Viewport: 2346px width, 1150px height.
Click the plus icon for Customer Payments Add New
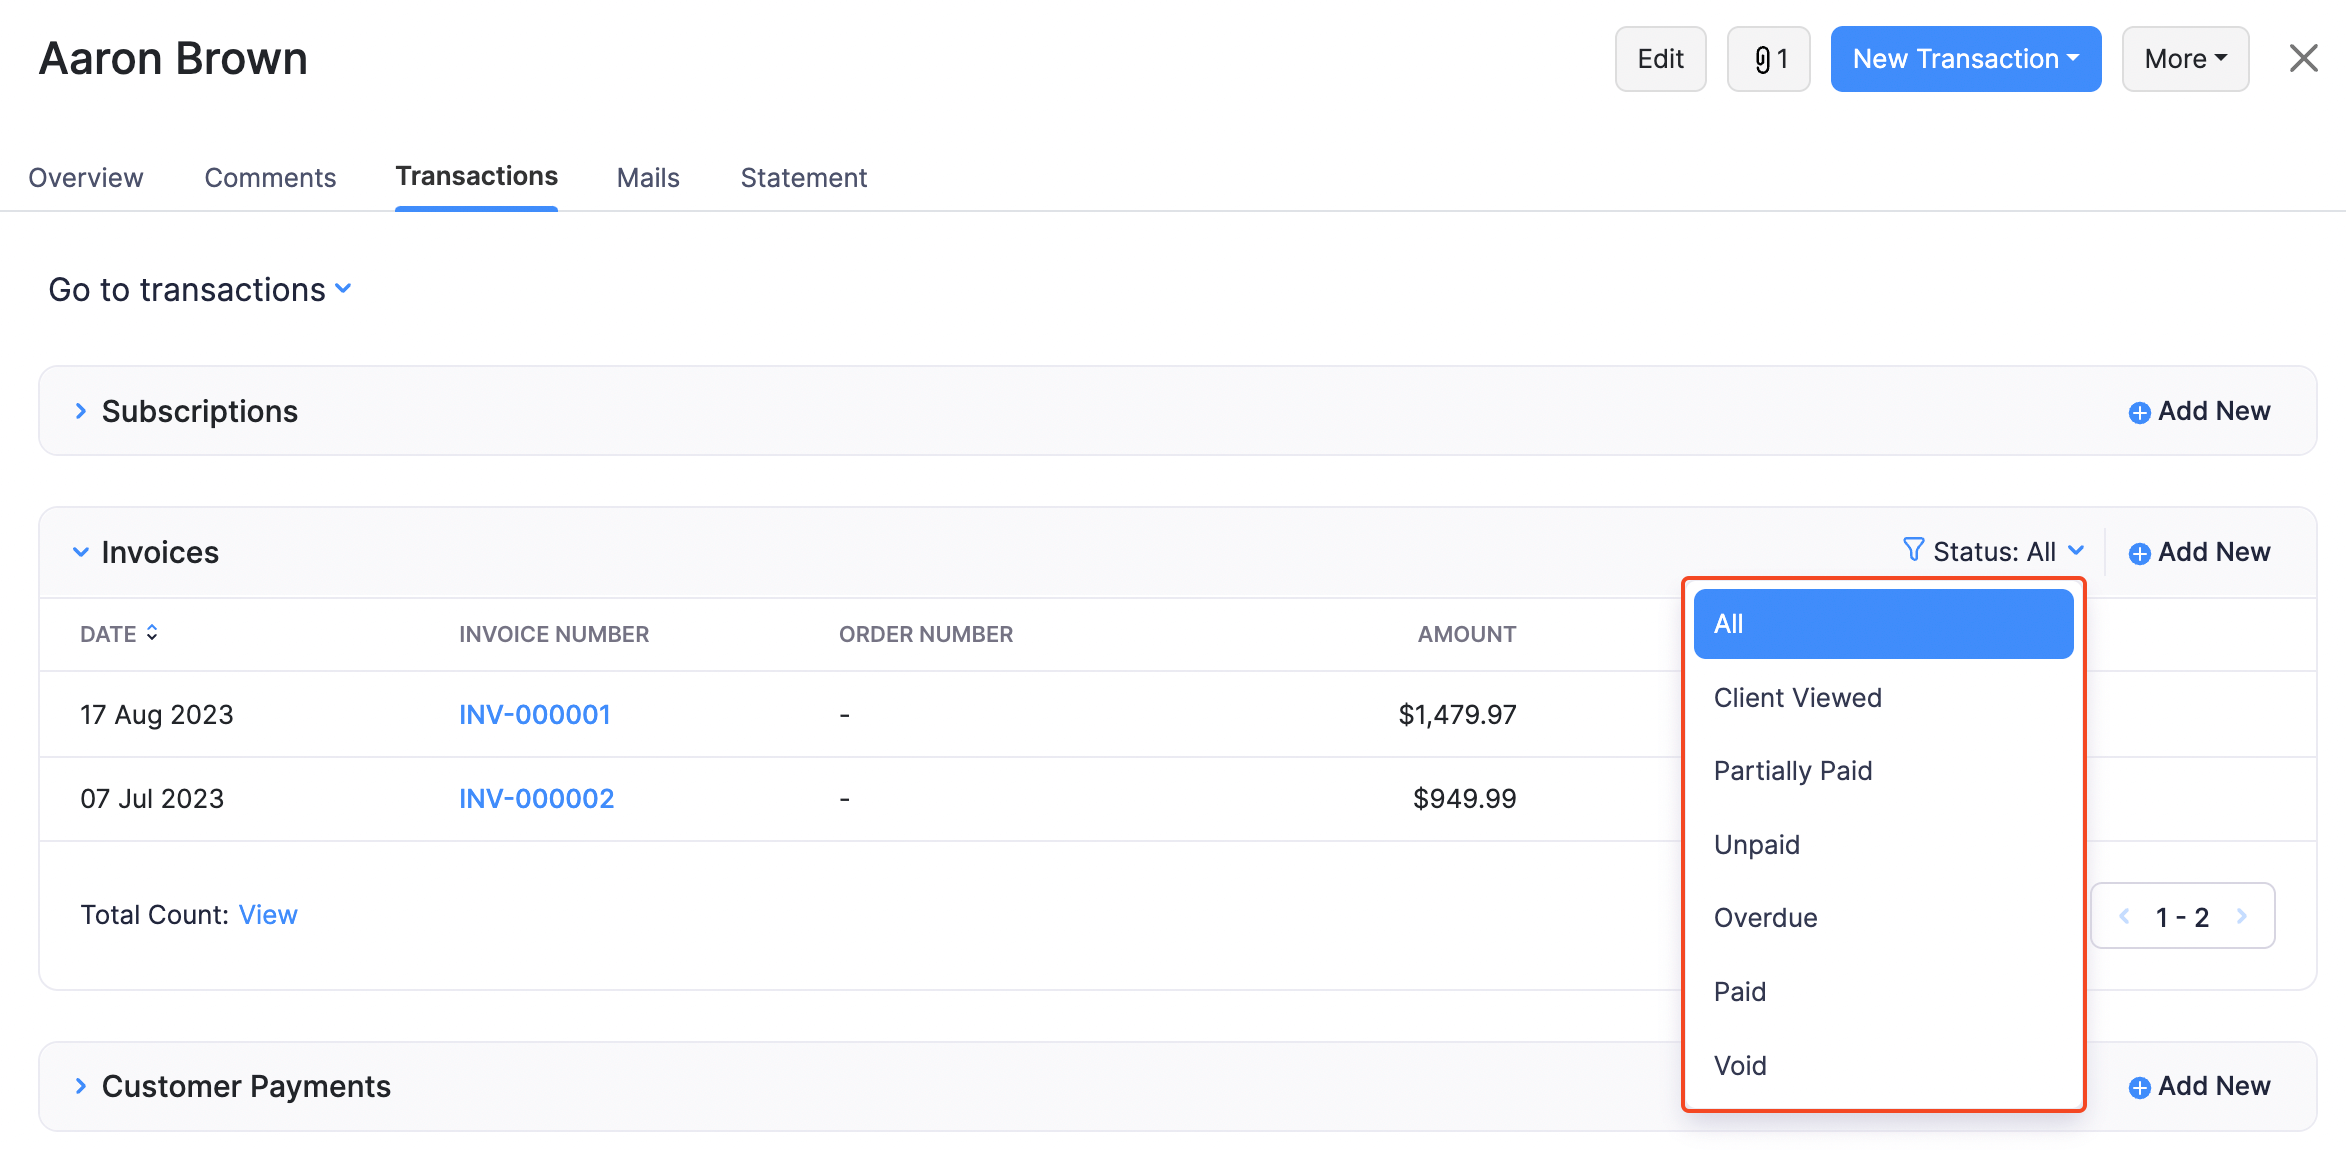[2138, 1087]
